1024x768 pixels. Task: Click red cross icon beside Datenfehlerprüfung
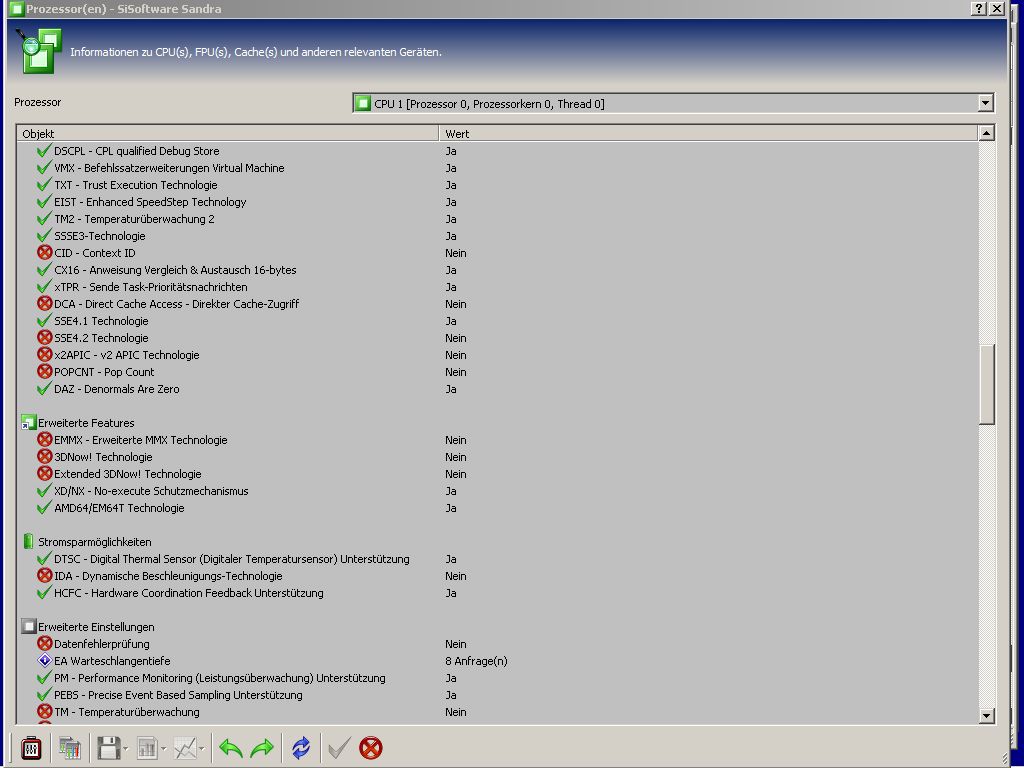[44, 643]
